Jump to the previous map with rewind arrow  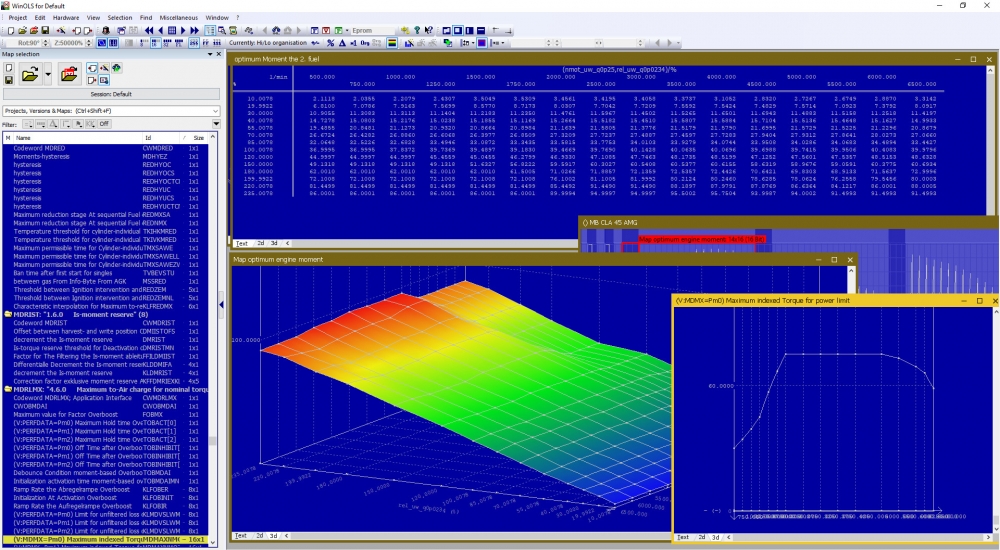pos(150,31)
